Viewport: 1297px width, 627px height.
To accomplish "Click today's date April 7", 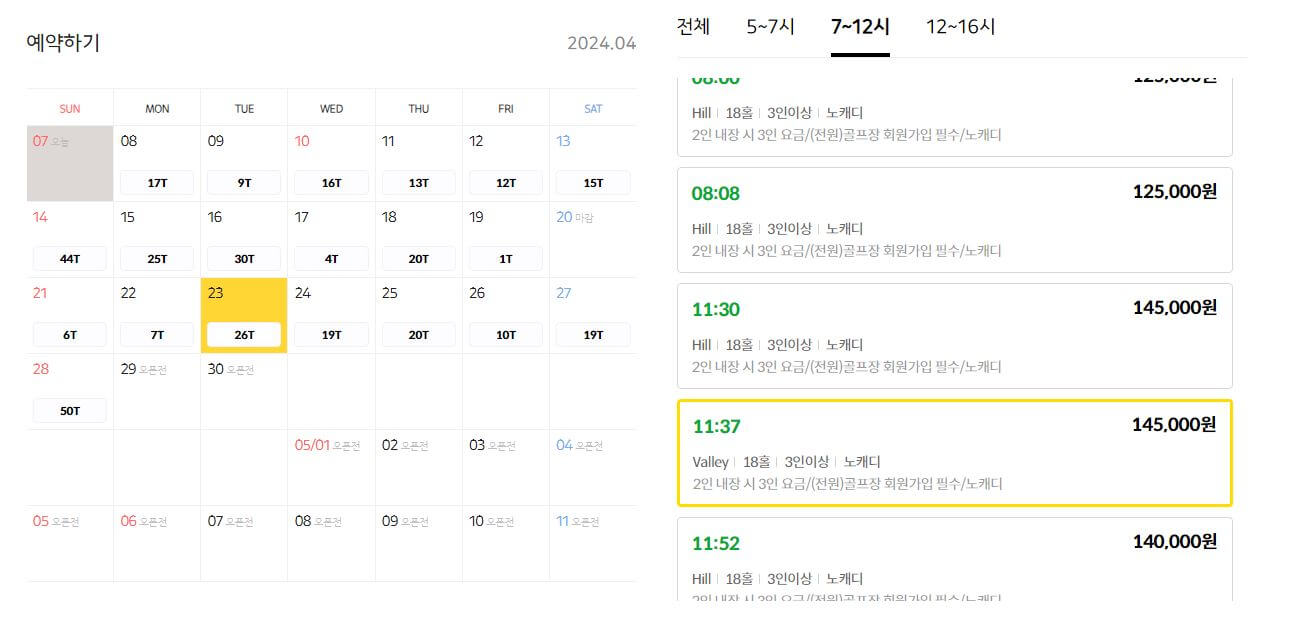I will click(x=47, y=141).
